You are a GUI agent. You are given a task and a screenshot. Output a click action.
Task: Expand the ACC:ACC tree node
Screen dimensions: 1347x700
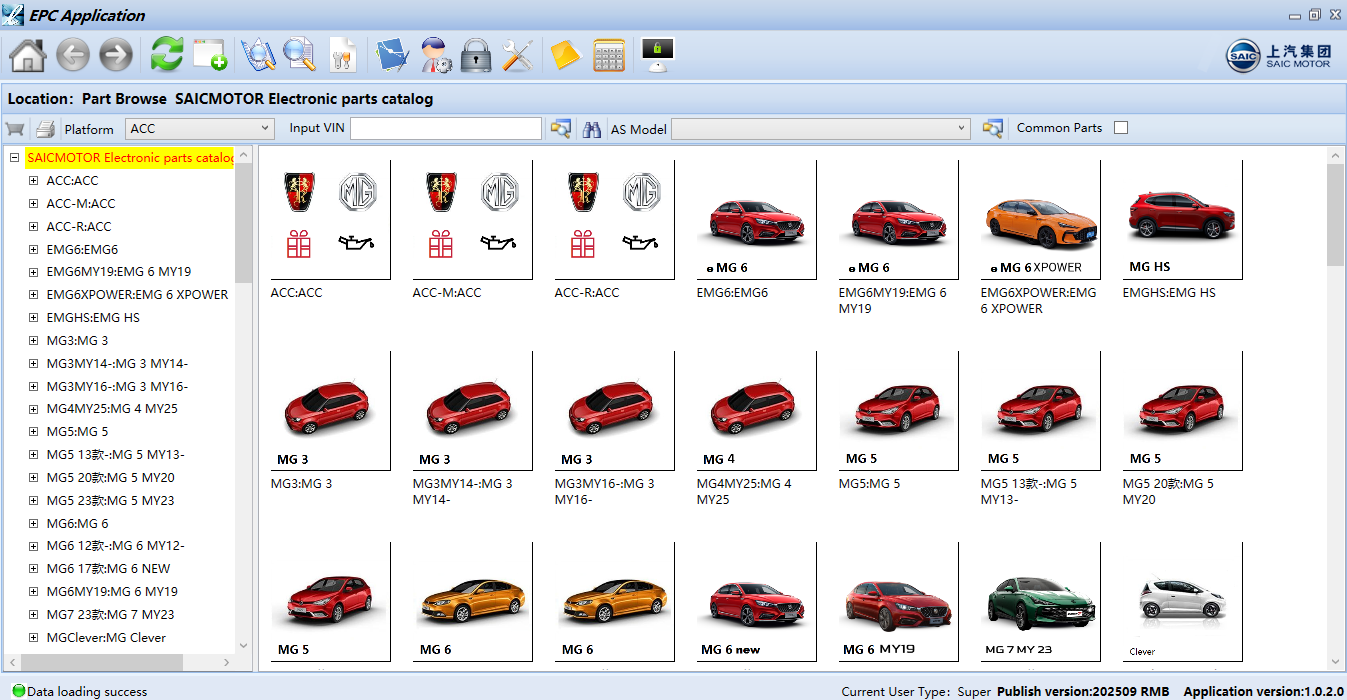pos(33,181)
